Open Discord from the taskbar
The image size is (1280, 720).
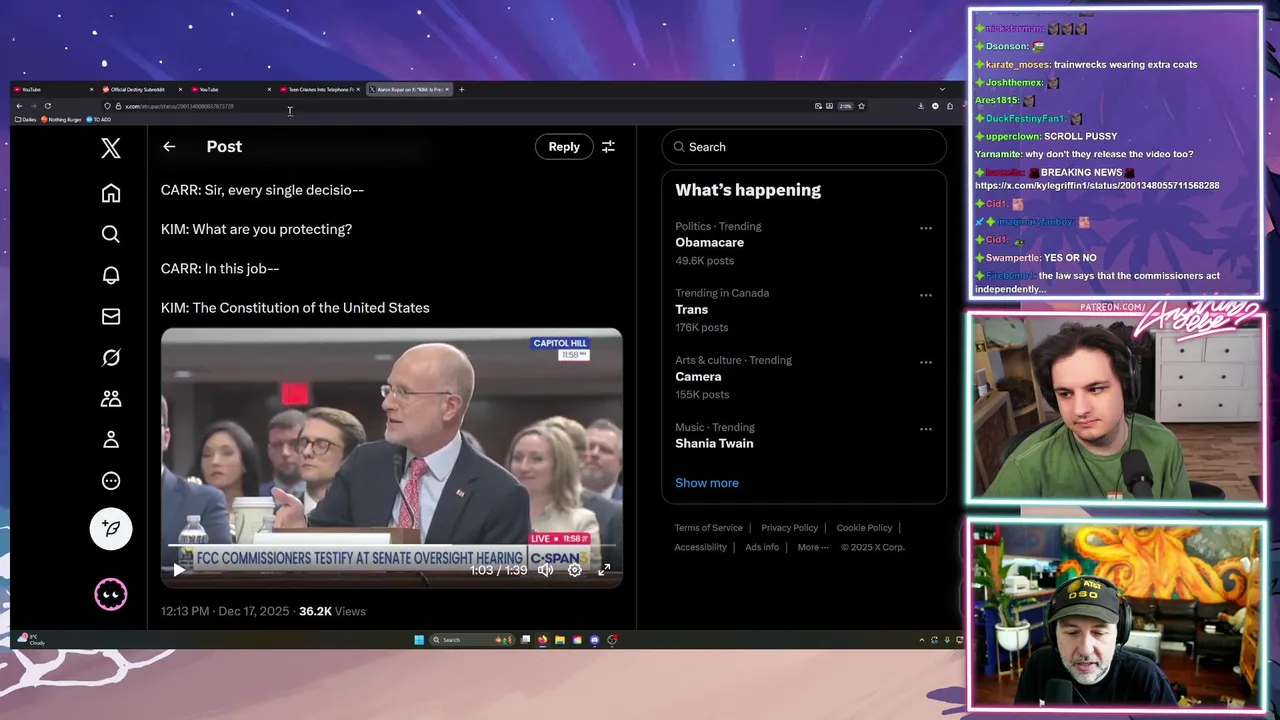tap(595, 640)
